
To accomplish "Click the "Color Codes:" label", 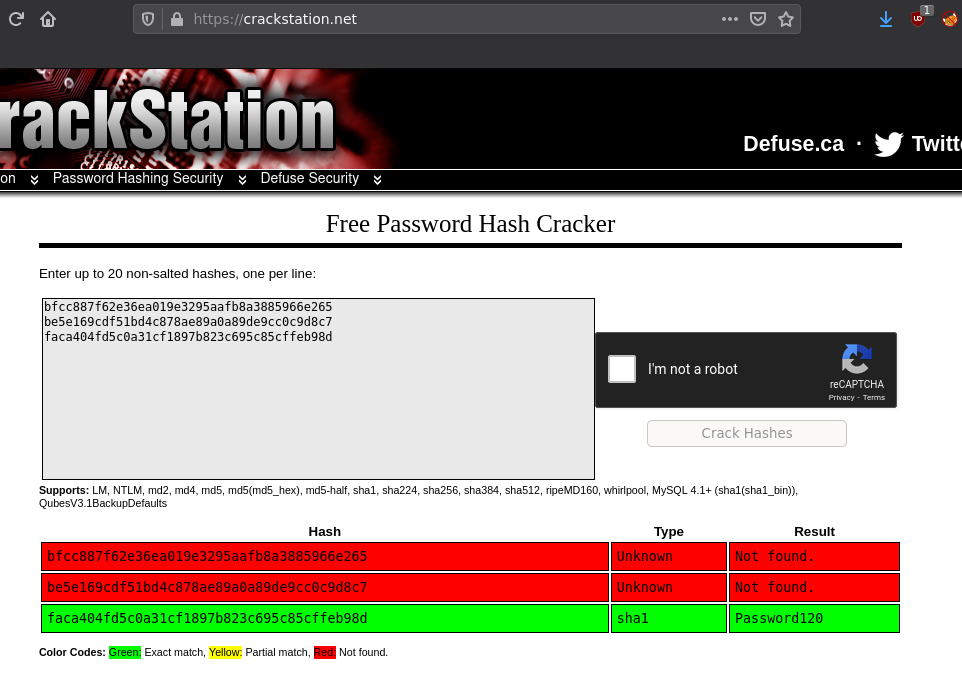I will click(x=72, y=652).
